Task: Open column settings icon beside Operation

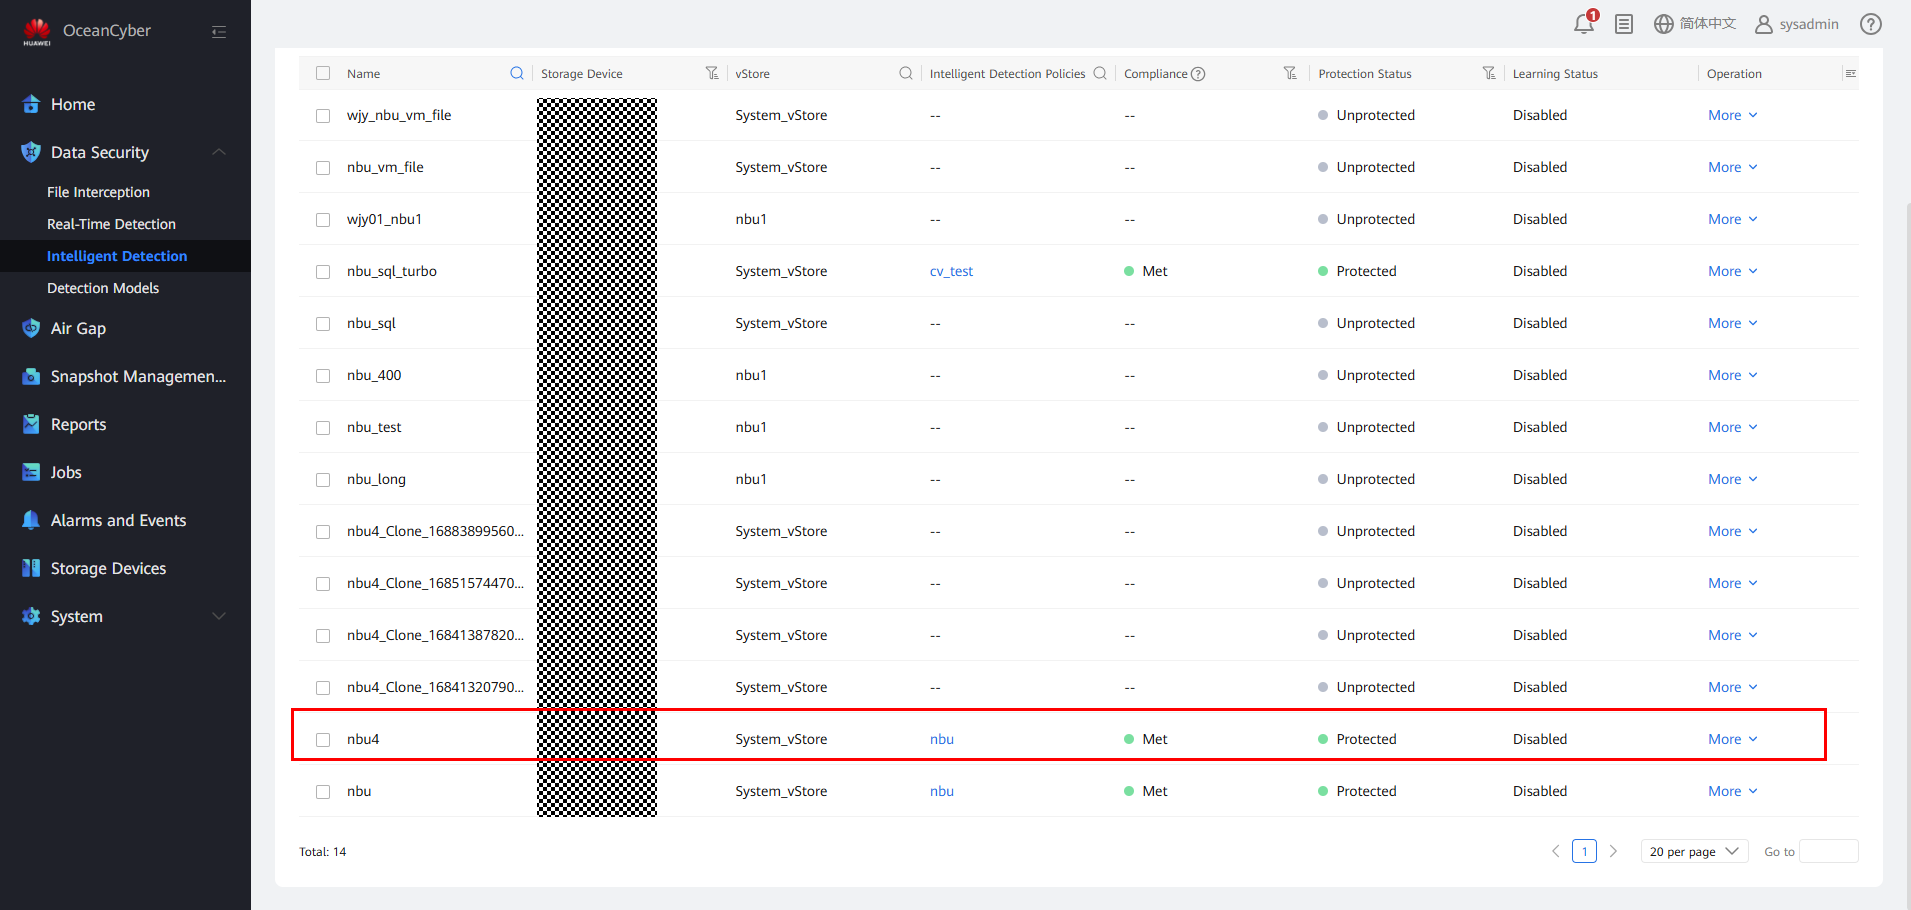Action: coord(1850,73)
